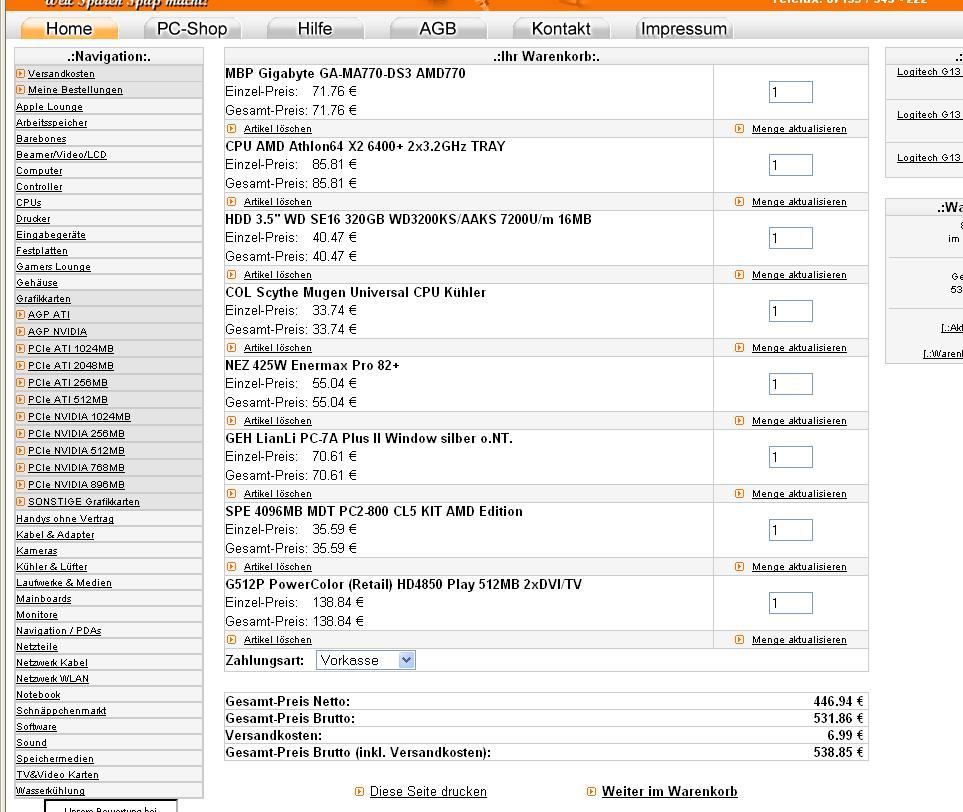The height and width of the screenshot is (812, 963).
Task: Open the Hilfe tab
Action: pyautogui.click(x=314, y=29)
